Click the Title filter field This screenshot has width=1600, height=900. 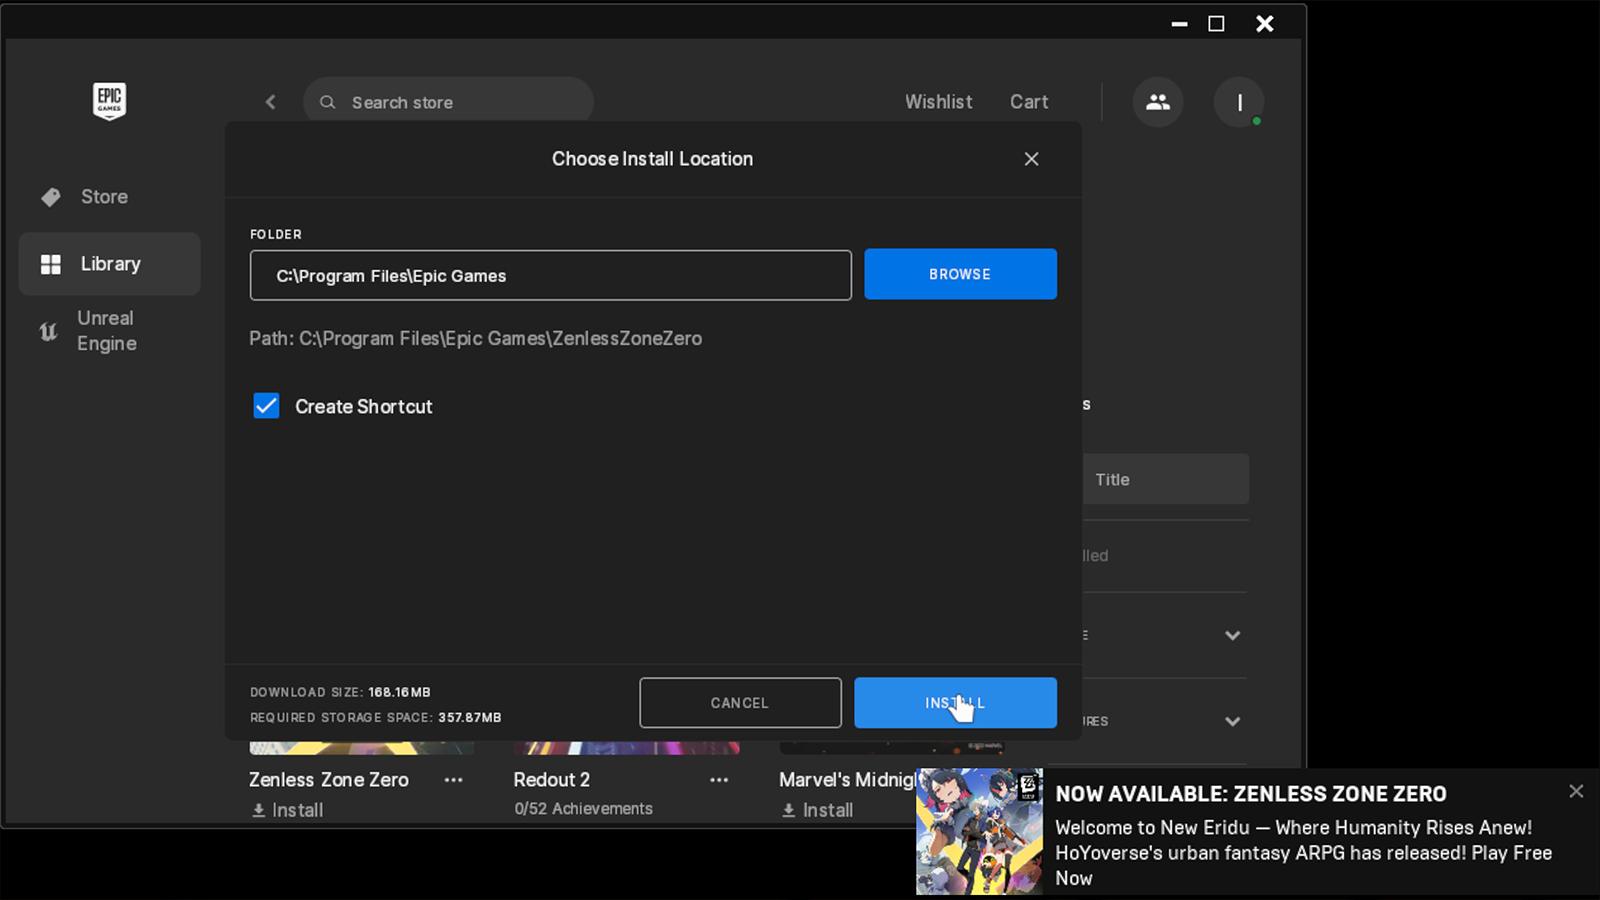pos(1166,479)
